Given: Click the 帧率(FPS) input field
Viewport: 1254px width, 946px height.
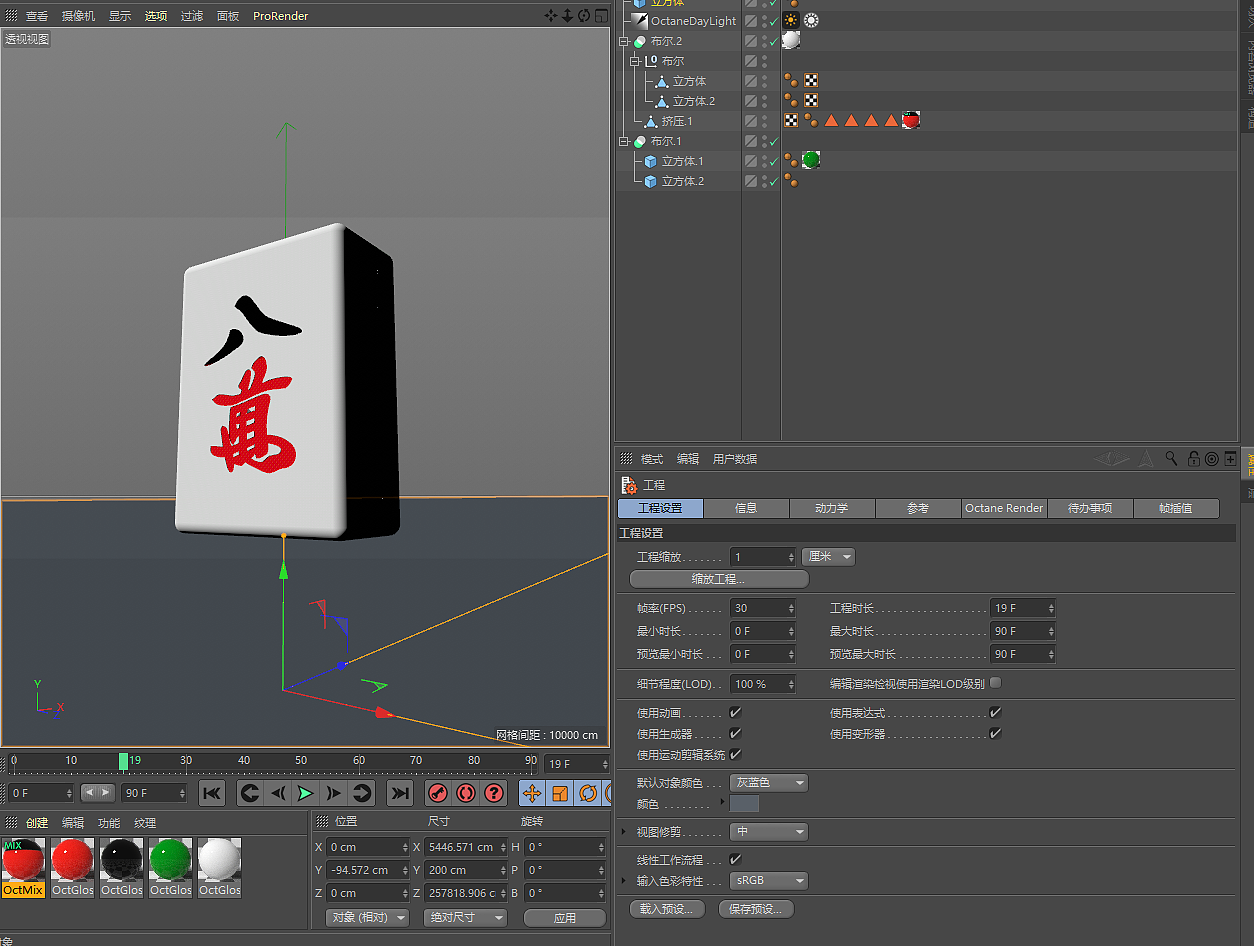Looking at the screenshot, I should 763,608.
